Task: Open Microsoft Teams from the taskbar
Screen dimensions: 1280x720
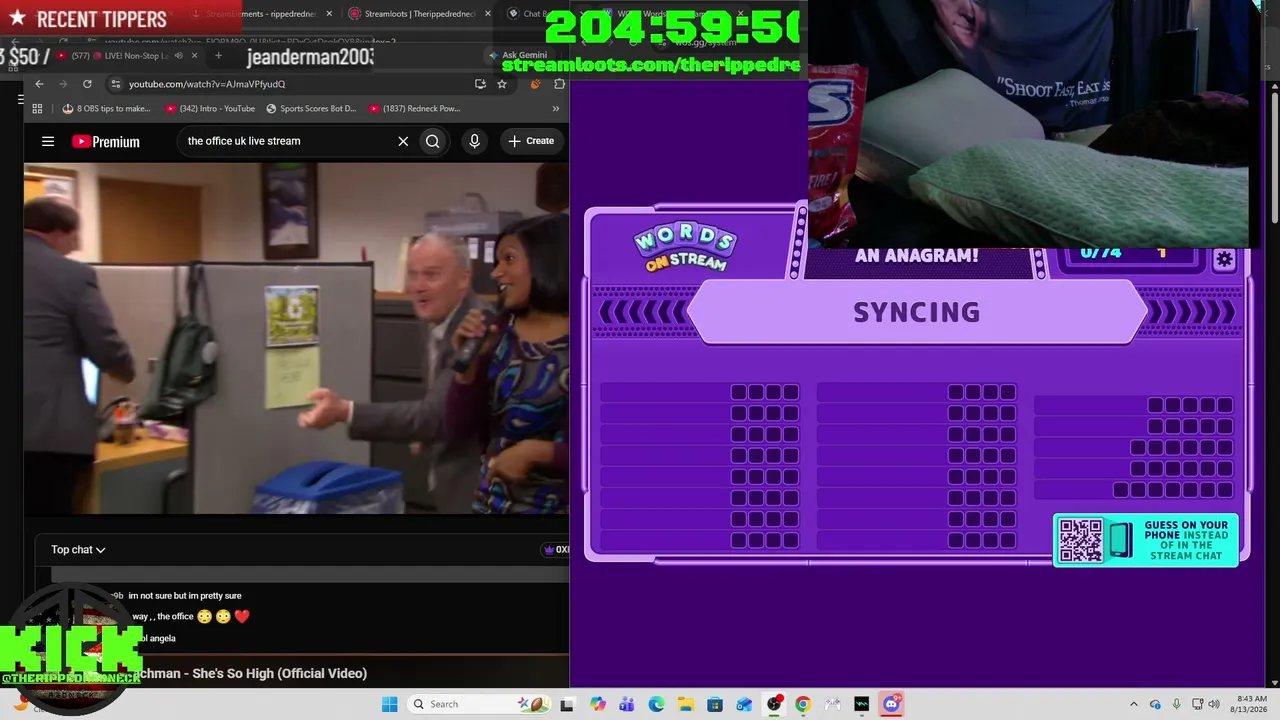Action: click(x=626, y=704)
